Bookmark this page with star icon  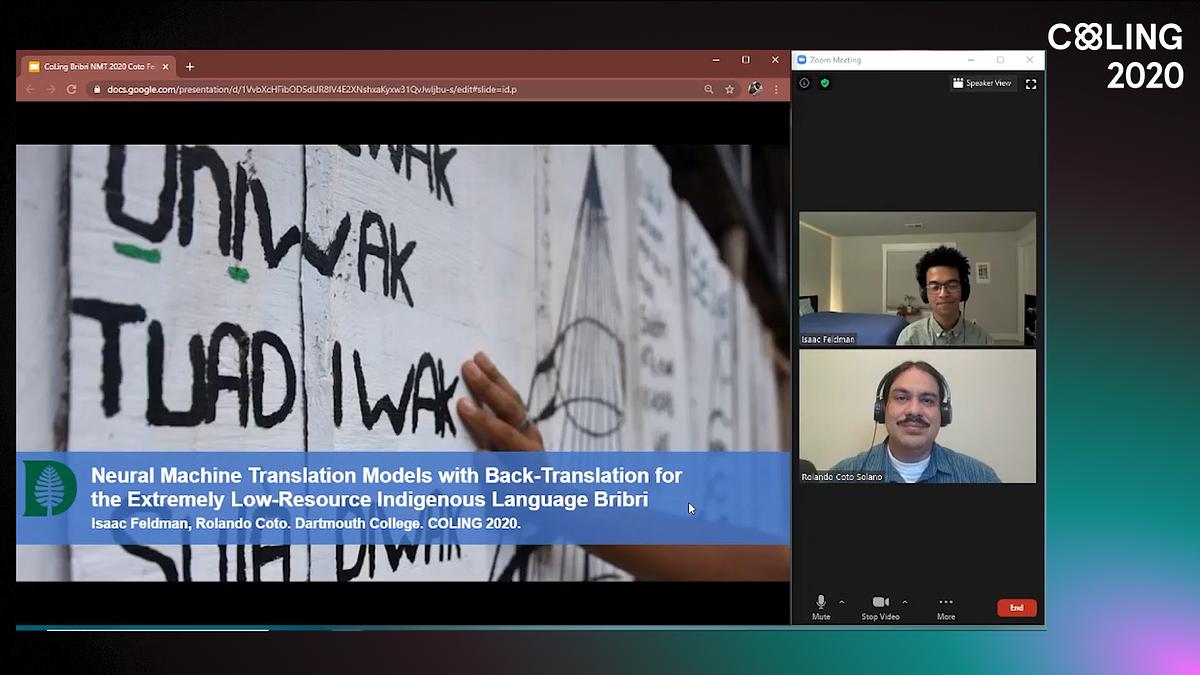730,89
